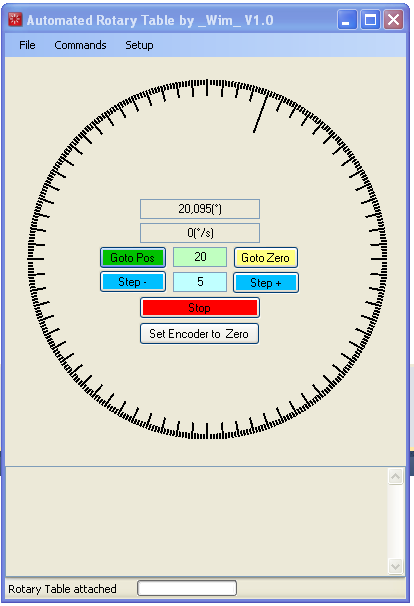414x606 pixels.
Task: Open the Setup menu
Action: (x=139, y=45)
